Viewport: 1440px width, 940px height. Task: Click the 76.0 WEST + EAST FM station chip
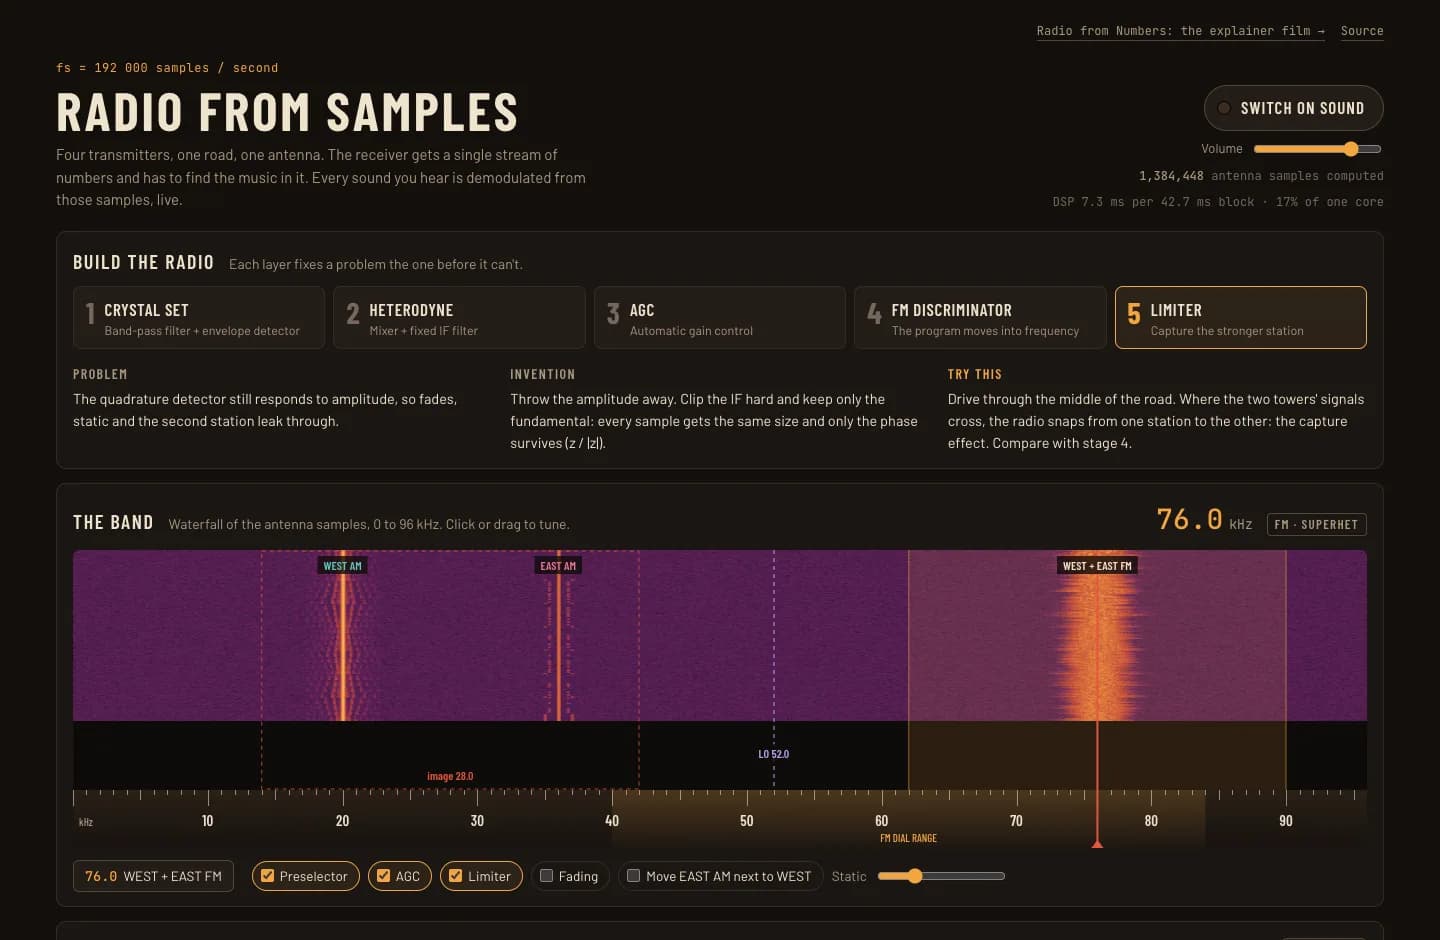tap(153, 876)
